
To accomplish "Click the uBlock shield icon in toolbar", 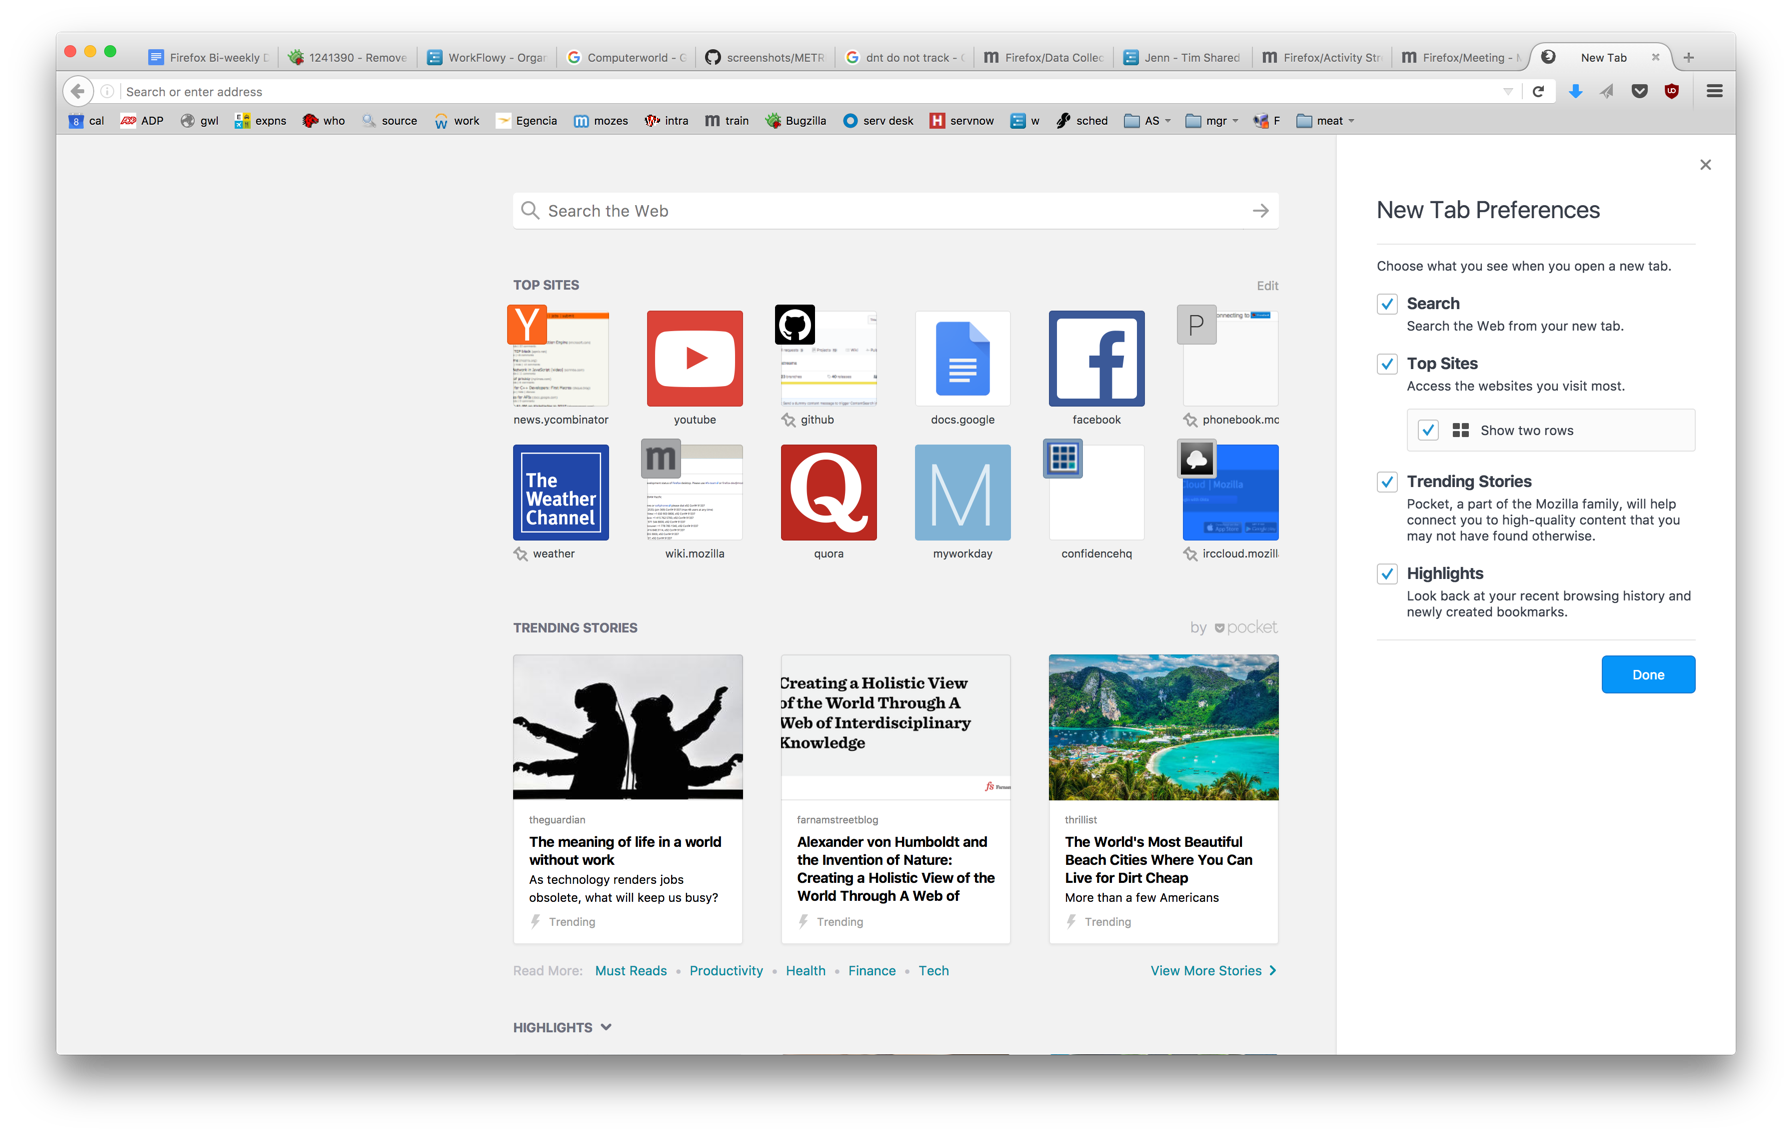I will [x=1671, y=91].
